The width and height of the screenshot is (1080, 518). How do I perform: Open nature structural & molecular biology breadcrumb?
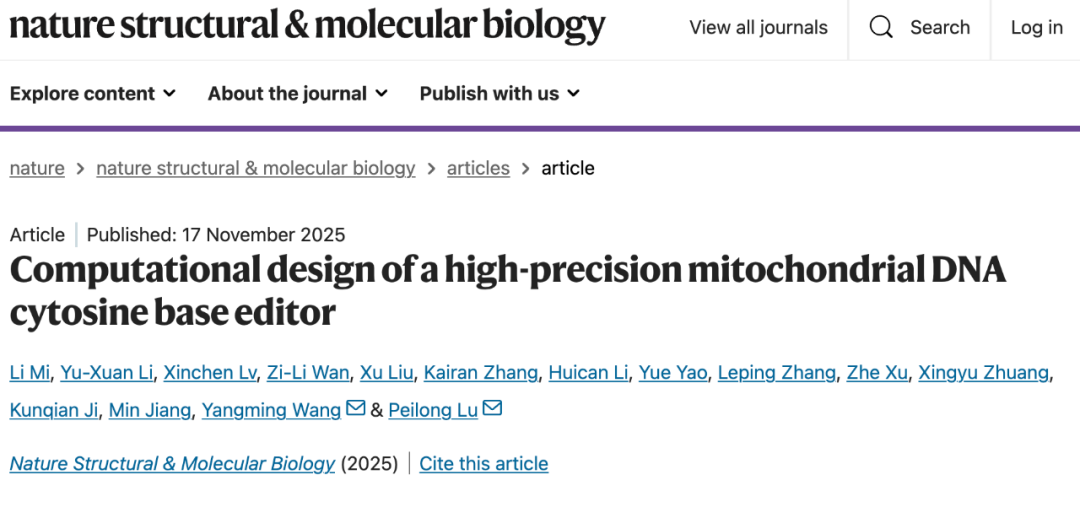(255, 168)
